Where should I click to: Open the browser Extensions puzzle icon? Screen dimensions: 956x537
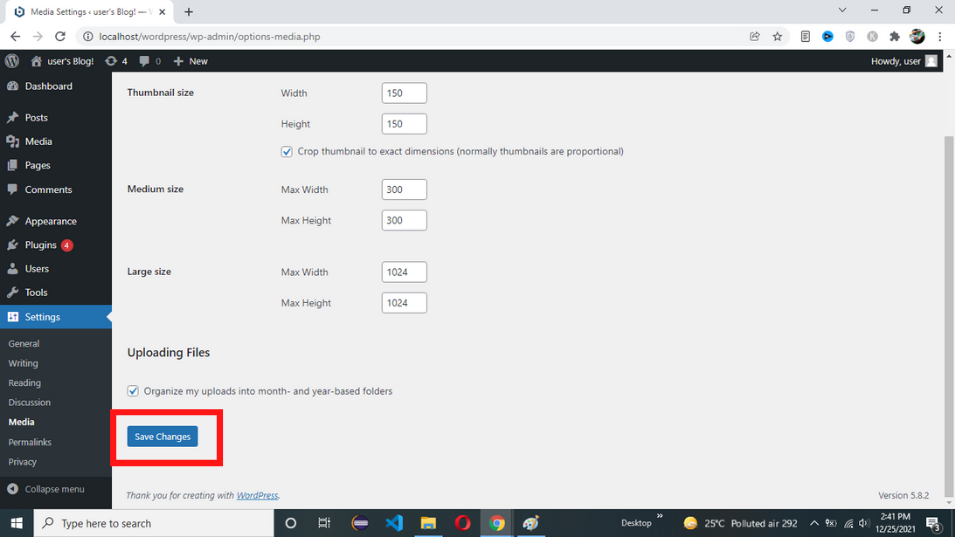tap(894, 37)
